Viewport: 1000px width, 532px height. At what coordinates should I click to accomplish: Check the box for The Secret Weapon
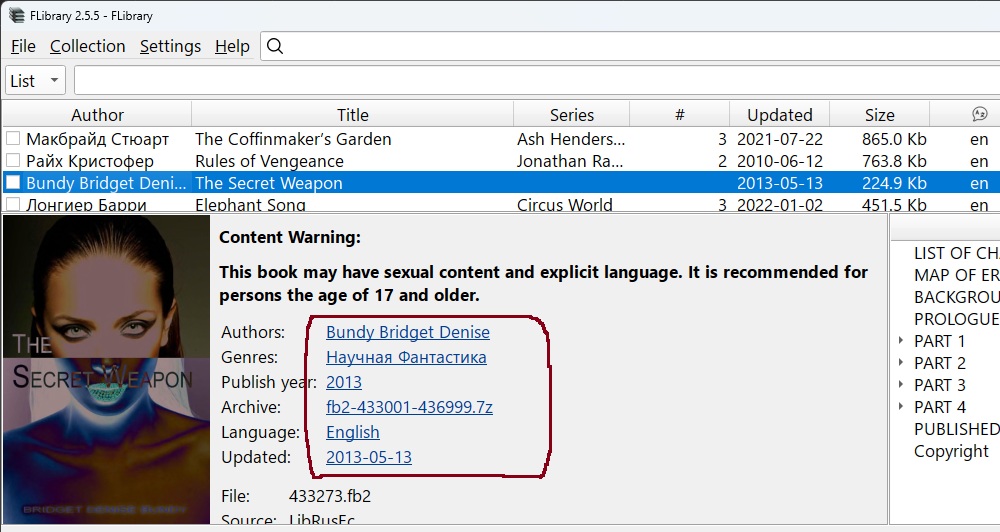pos(13,182)
